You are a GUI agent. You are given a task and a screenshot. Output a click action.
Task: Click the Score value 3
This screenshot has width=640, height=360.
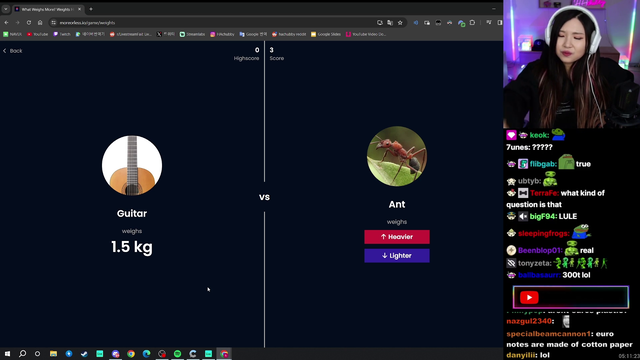[271, 50]
